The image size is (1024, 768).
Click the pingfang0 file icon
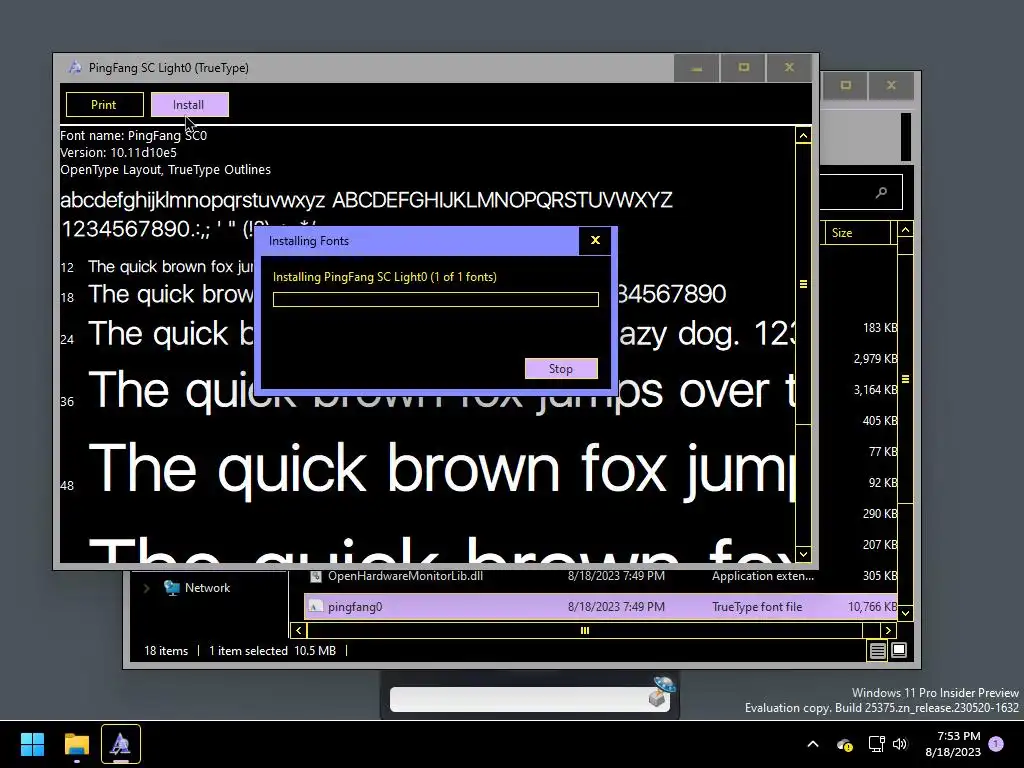[315, 607]
